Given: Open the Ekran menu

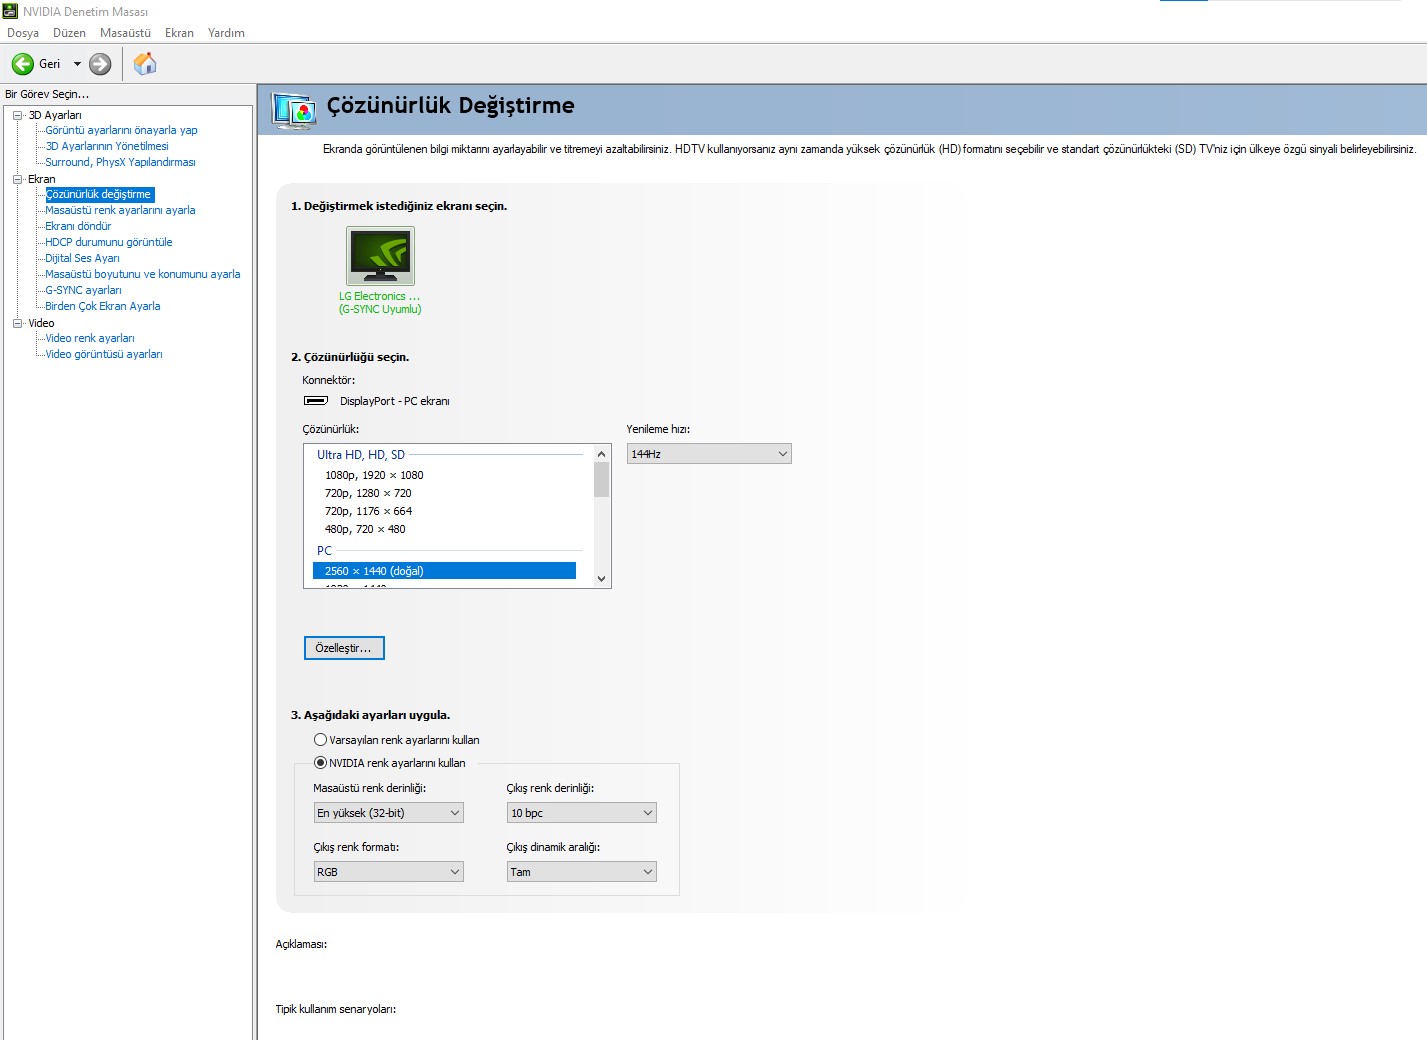Looking at the screenshot, I should pos(179,33).
